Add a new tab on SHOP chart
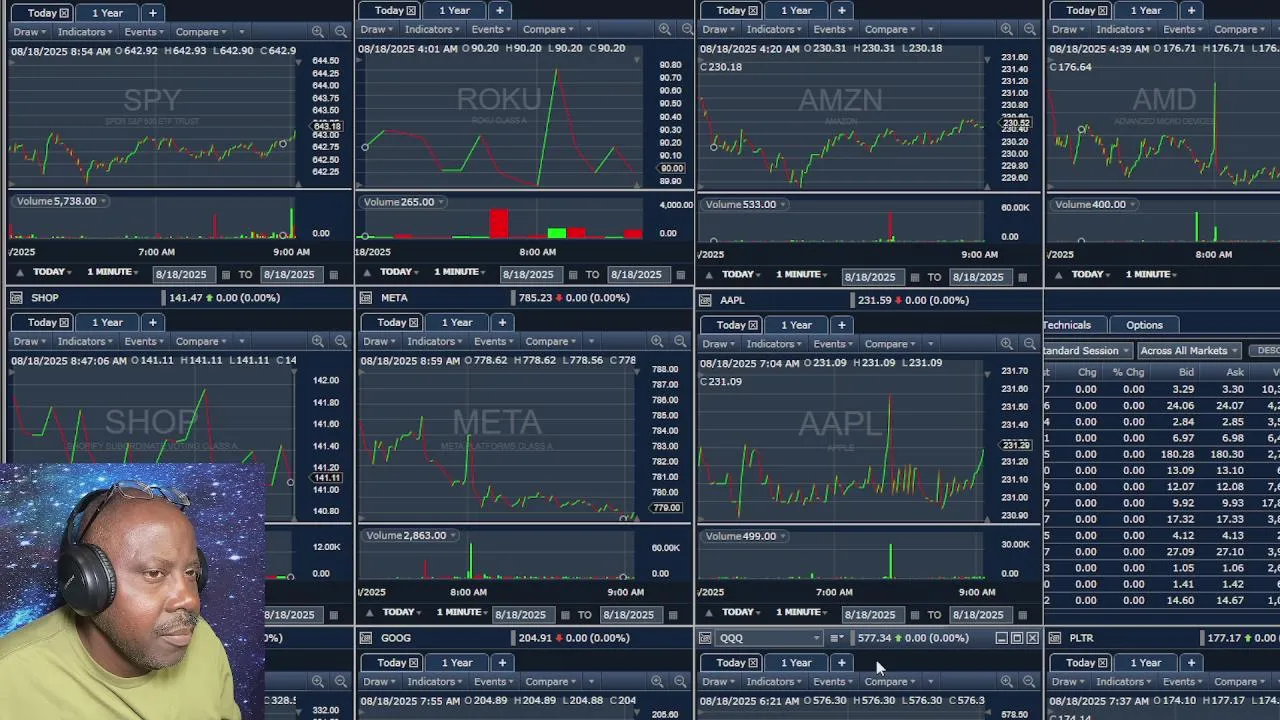This screenshot has width=1280, height=720. click(x=152, y=322)
